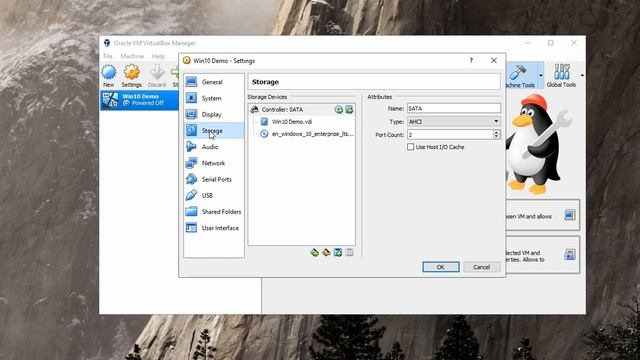Image resolution: width=640 pixels, height=360 pixels.
Task: Open the Machine Tools dropdown arrow
Action: point(541,76)
